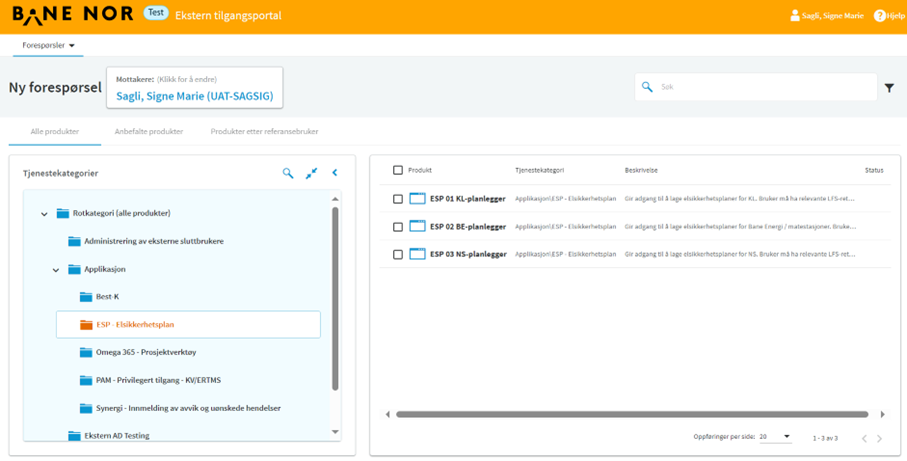
Task: Sort by Status column header
Action: pos(874,170)
